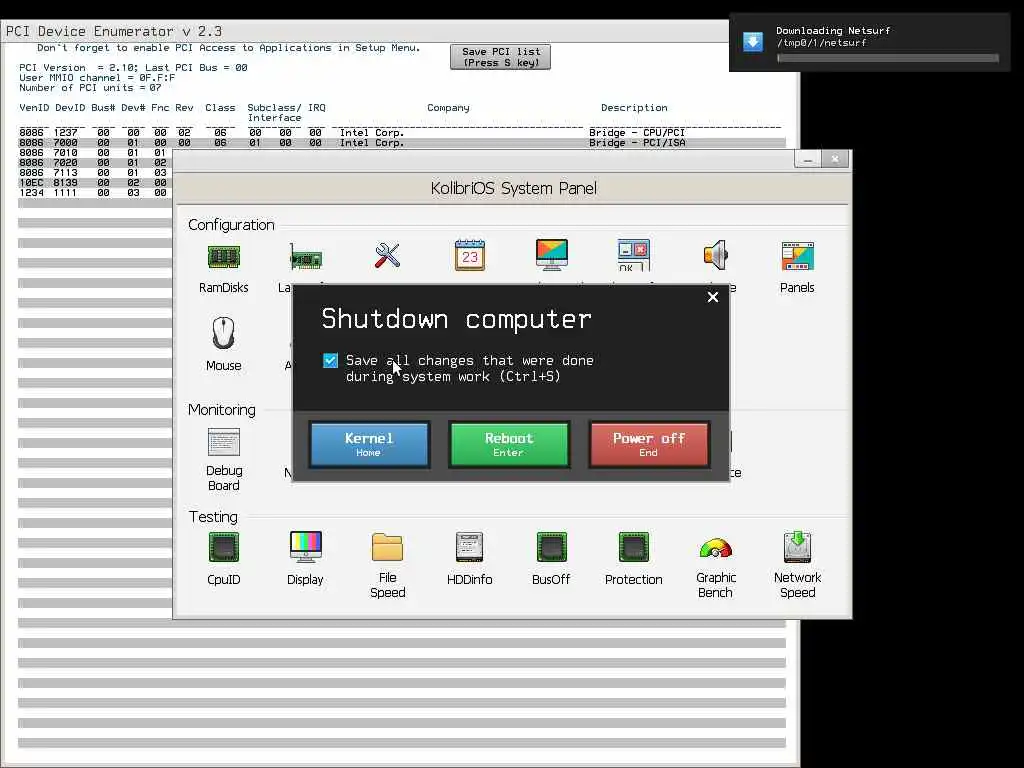This screenshot has height=768, width=1024.
Task: Open the colorful monitor display settings icon
Action: (x=552, y=255)
